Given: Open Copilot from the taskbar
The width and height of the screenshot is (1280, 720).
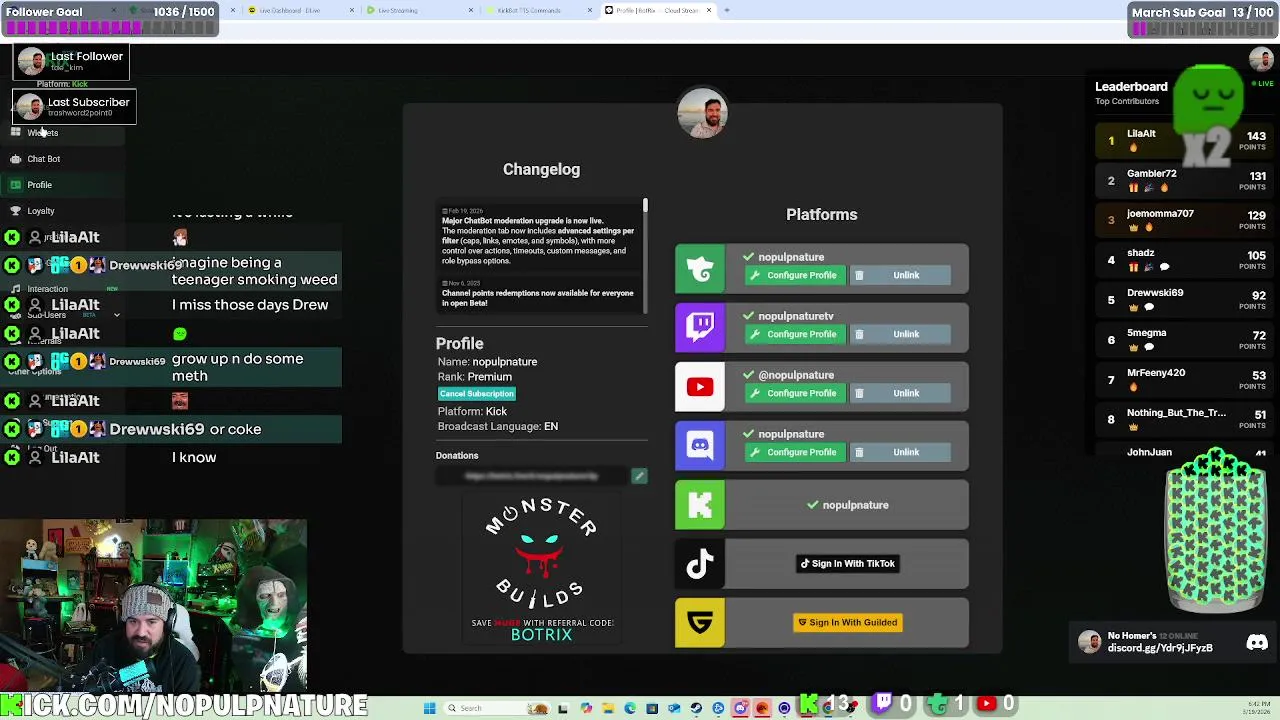Looking at the screenshot, I should pos(586,708).
